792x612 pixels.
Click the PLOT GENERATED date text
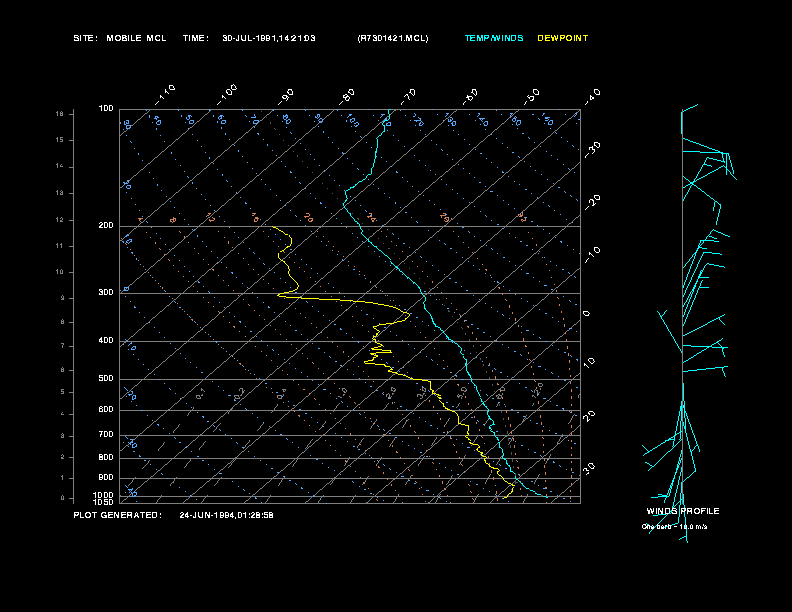tap(226, 515)
